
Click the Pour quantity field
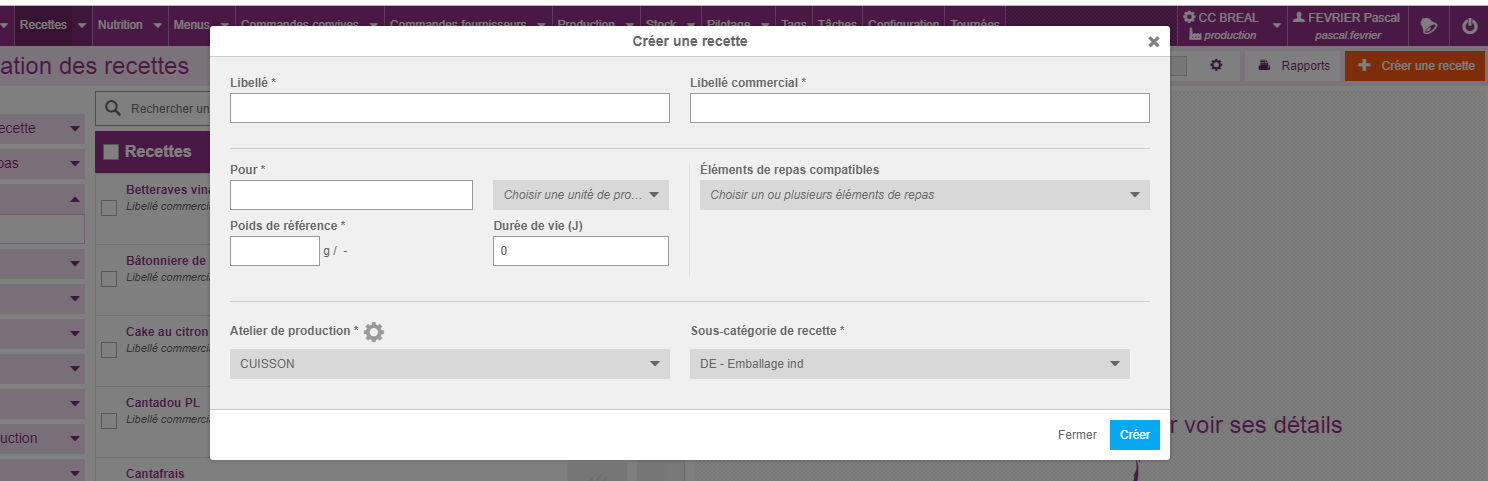[x=351, y=195]
